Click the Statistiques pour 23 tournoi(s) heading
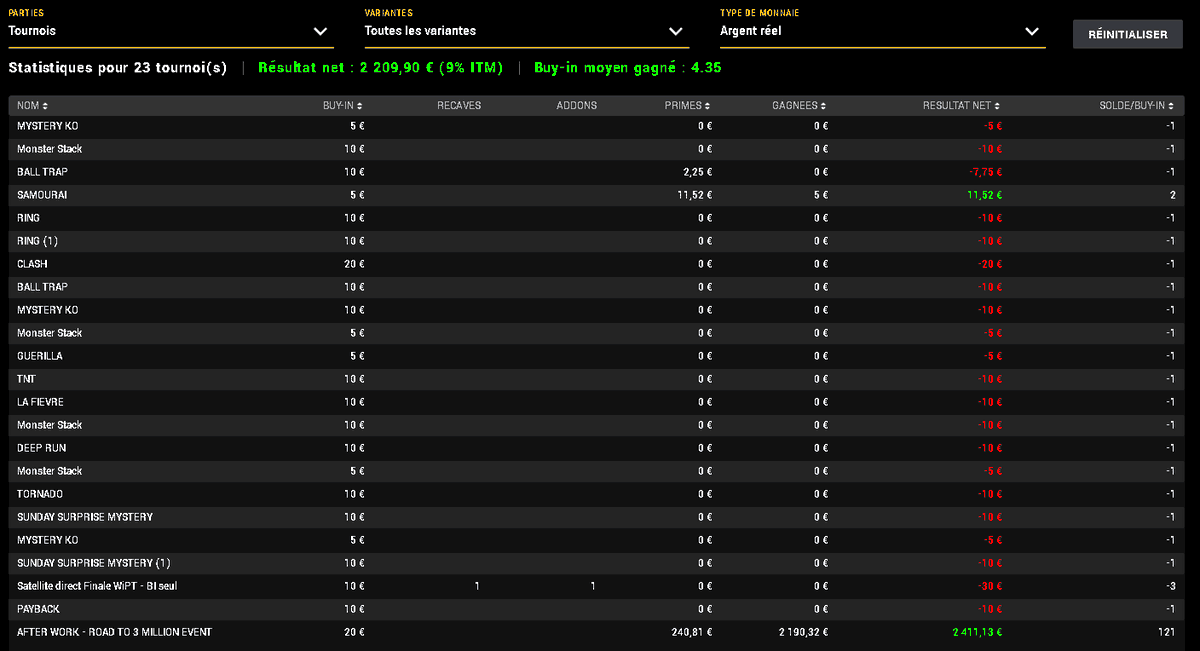The width and height of the screenshot is (1200, 651). 118,68
